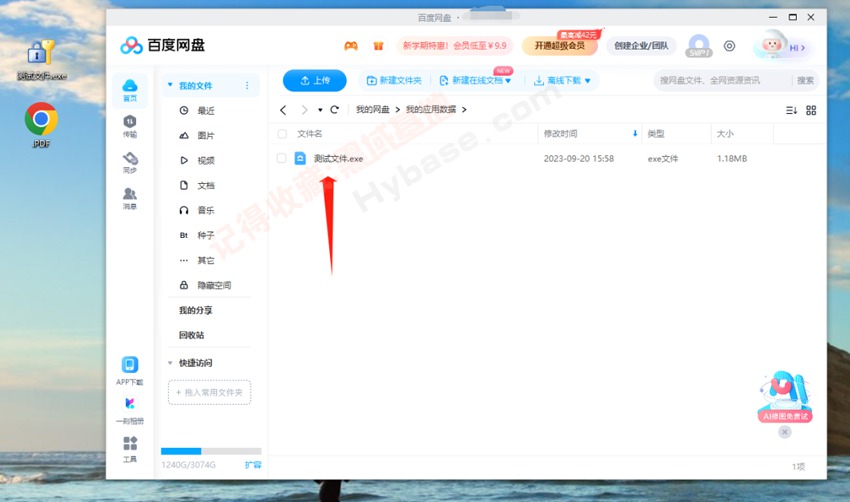Collapse the 我的文件 tree
Image resolution: width=850 pixels, height=502 pixels.
170,85
